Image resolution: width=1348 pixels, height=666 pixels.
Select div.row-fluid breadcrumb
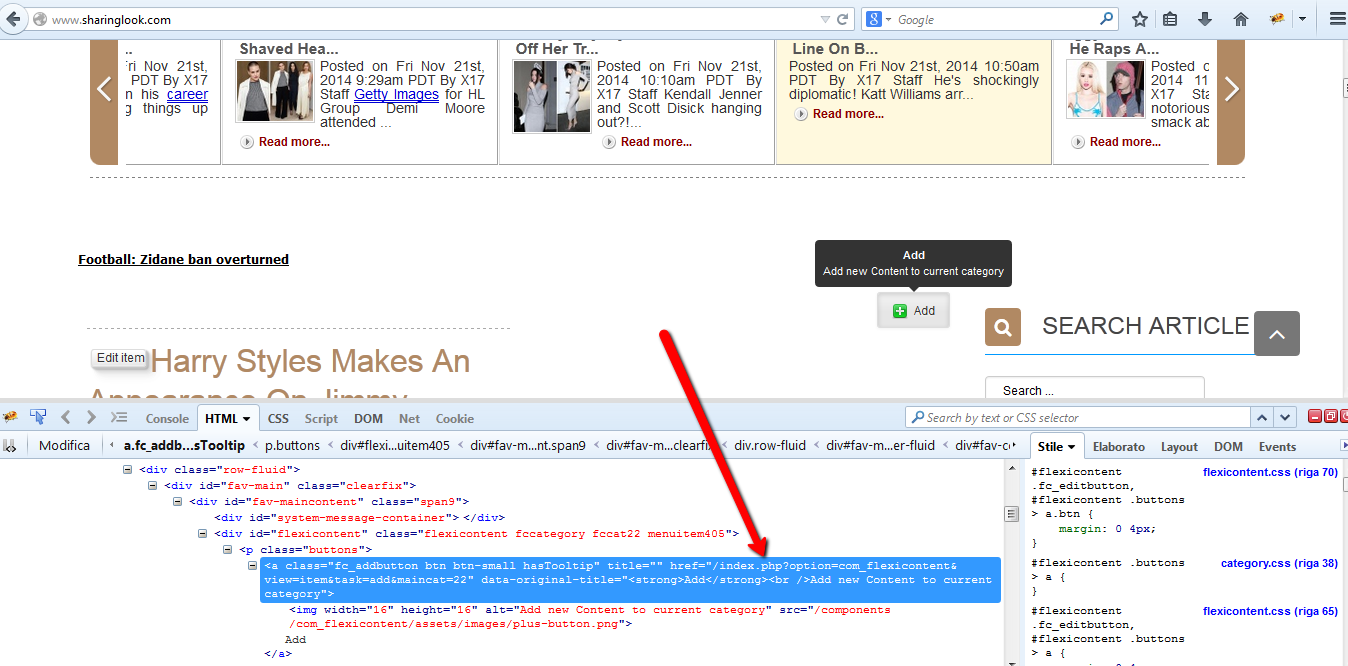coord(770,446)
